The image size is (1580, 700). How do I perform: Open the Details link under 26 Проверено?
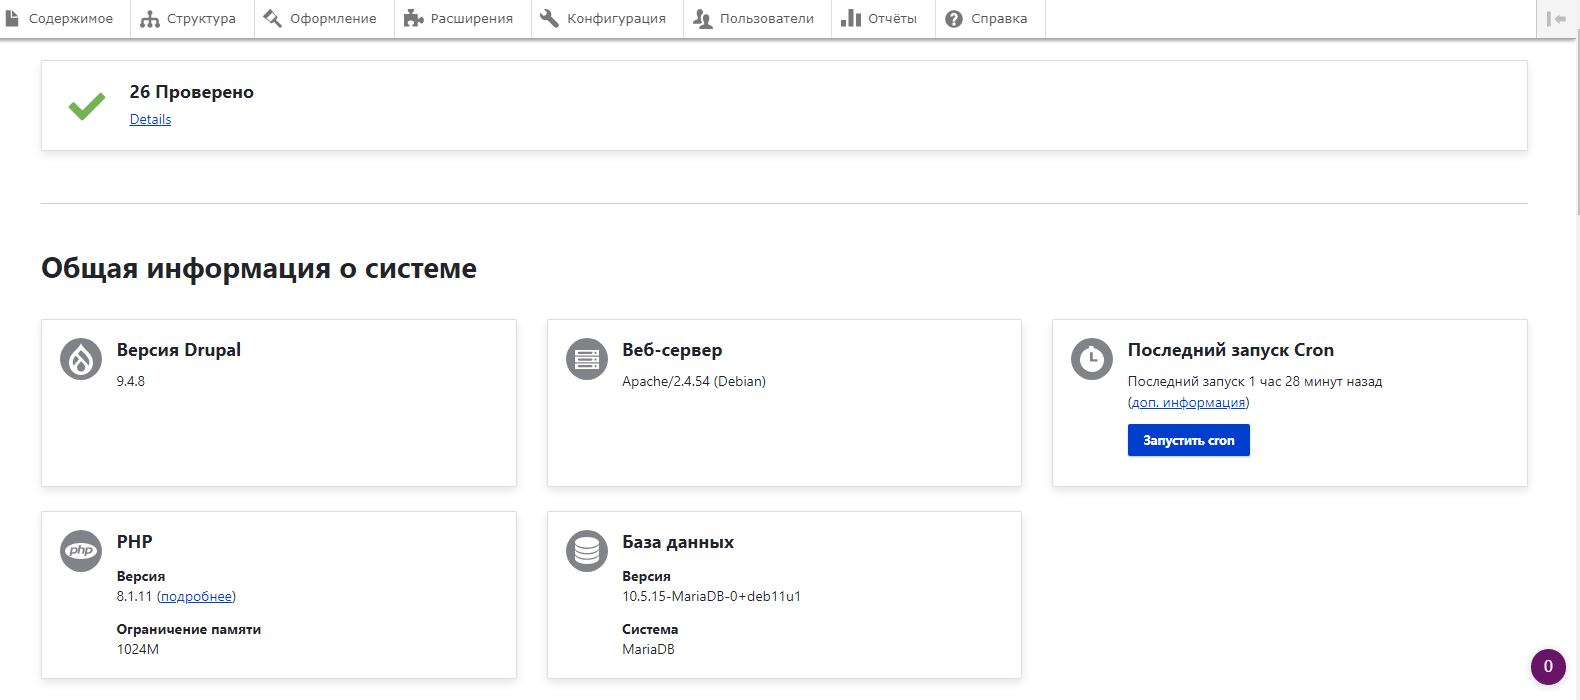click(x=150, y=119)
